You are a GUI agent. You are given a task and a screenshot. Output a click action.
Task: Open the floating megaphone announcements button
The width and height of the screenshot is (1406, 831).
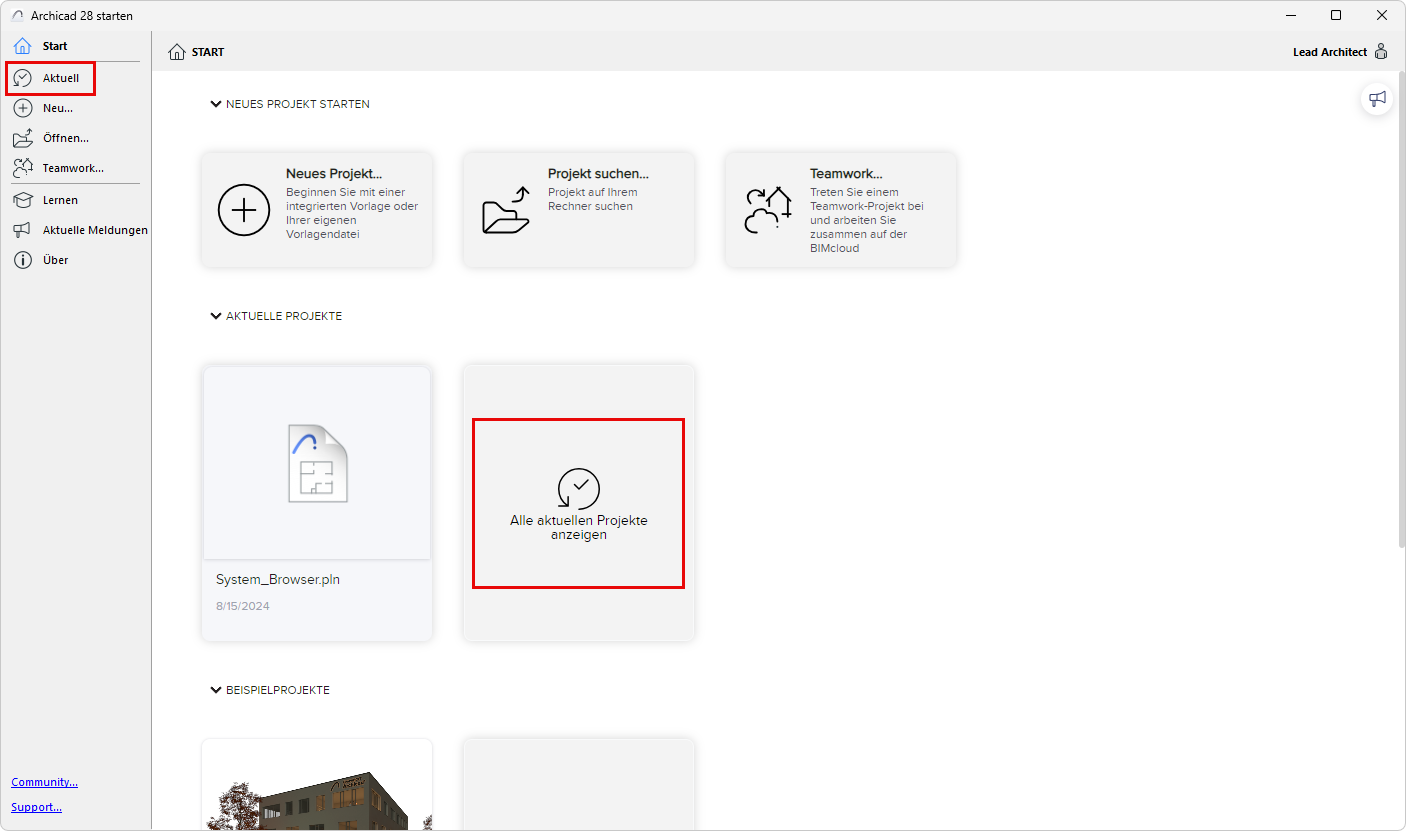coord(1378,99)
